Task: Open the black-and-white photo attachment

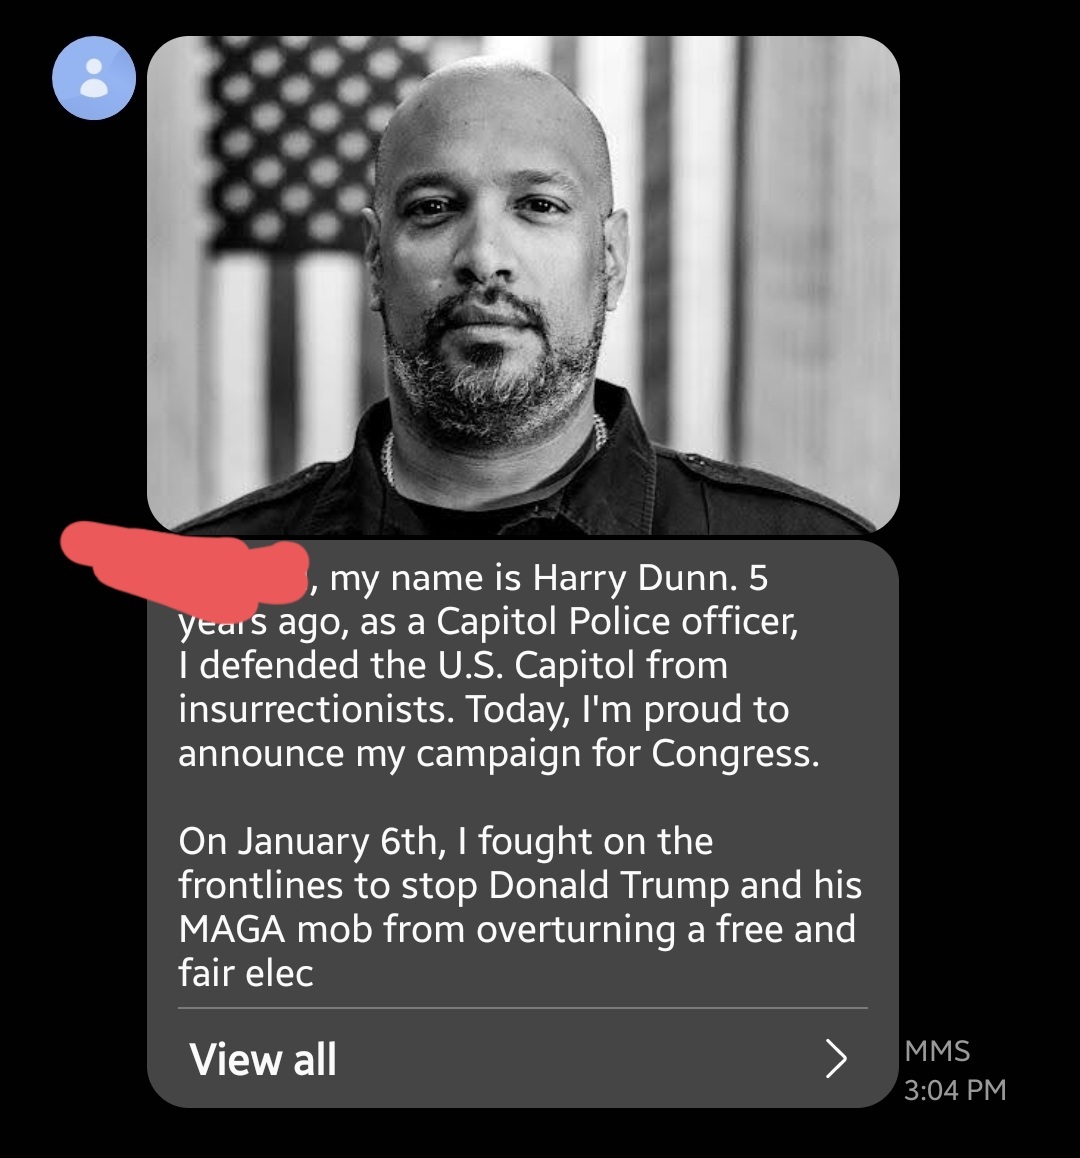Action: tap(523, 284)
